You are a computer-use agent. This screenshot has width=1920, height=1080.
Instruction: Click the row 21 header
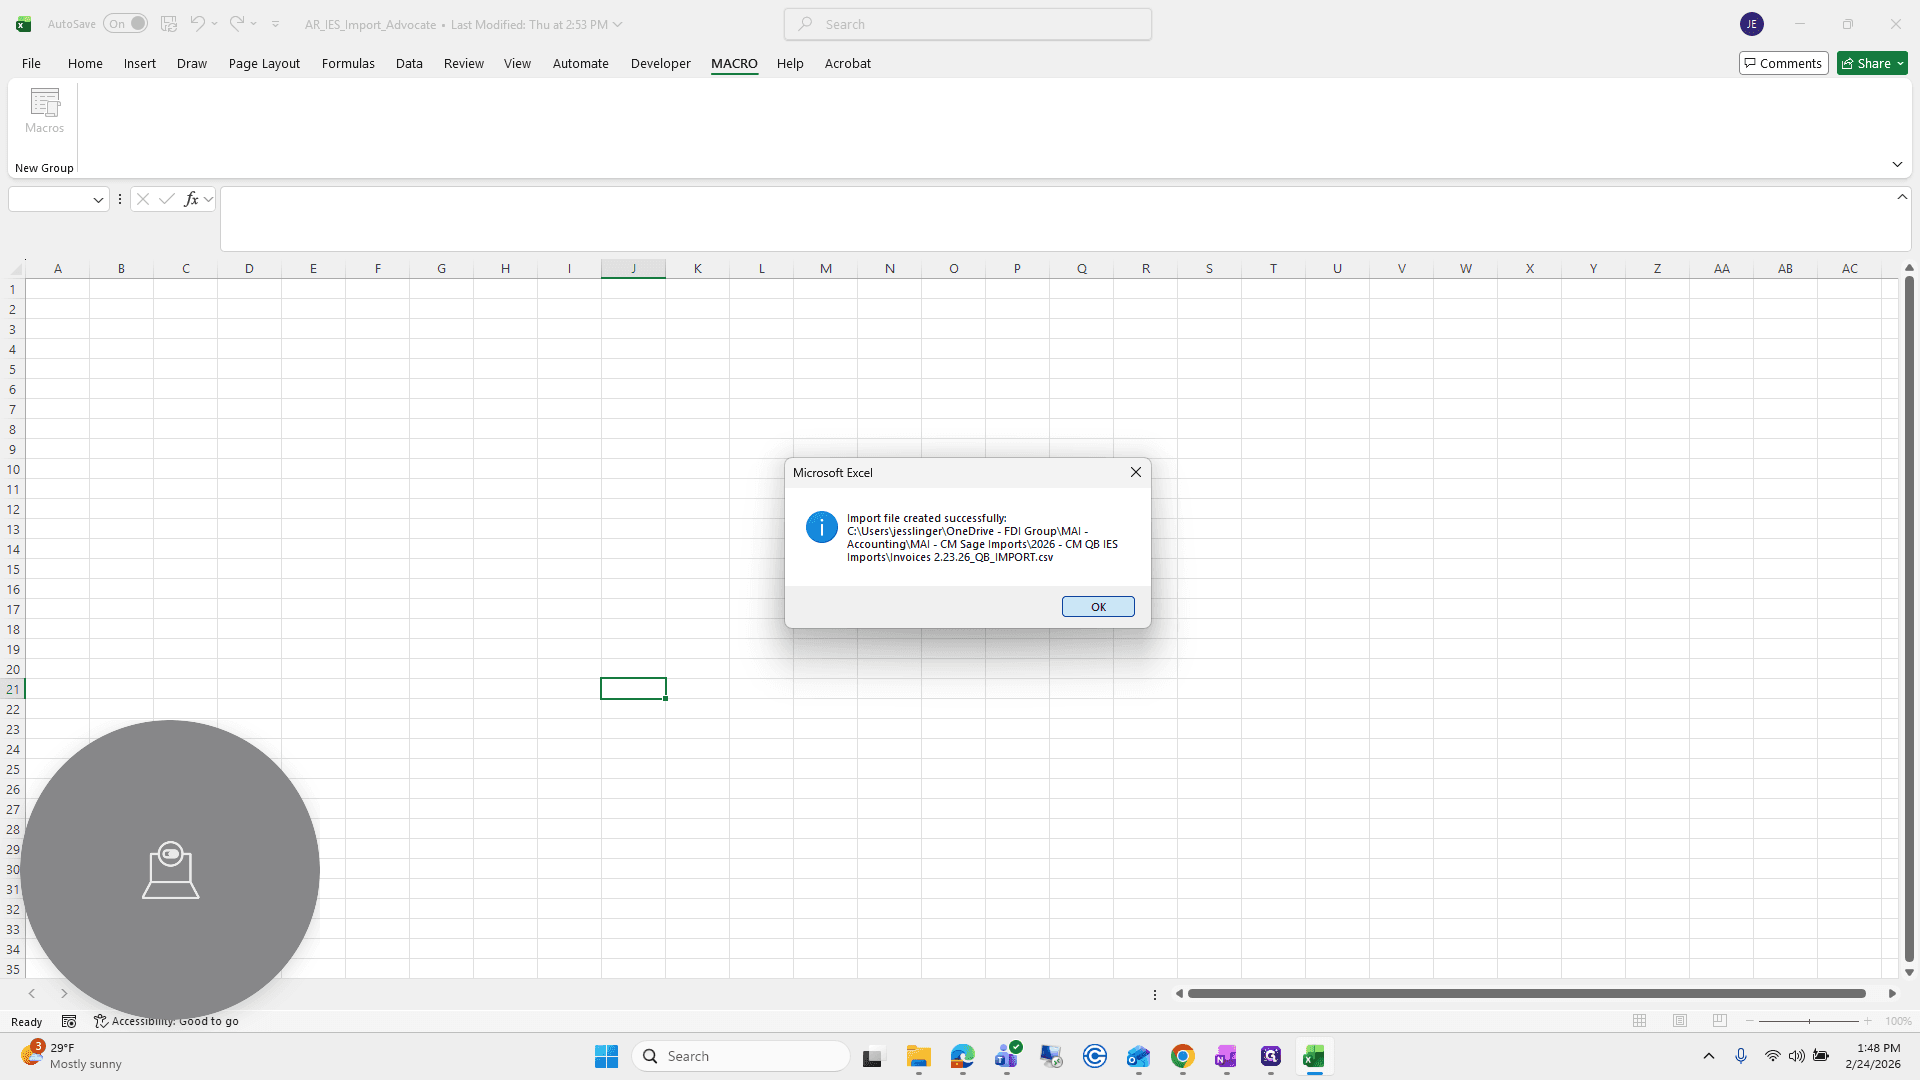pos(13,689)
